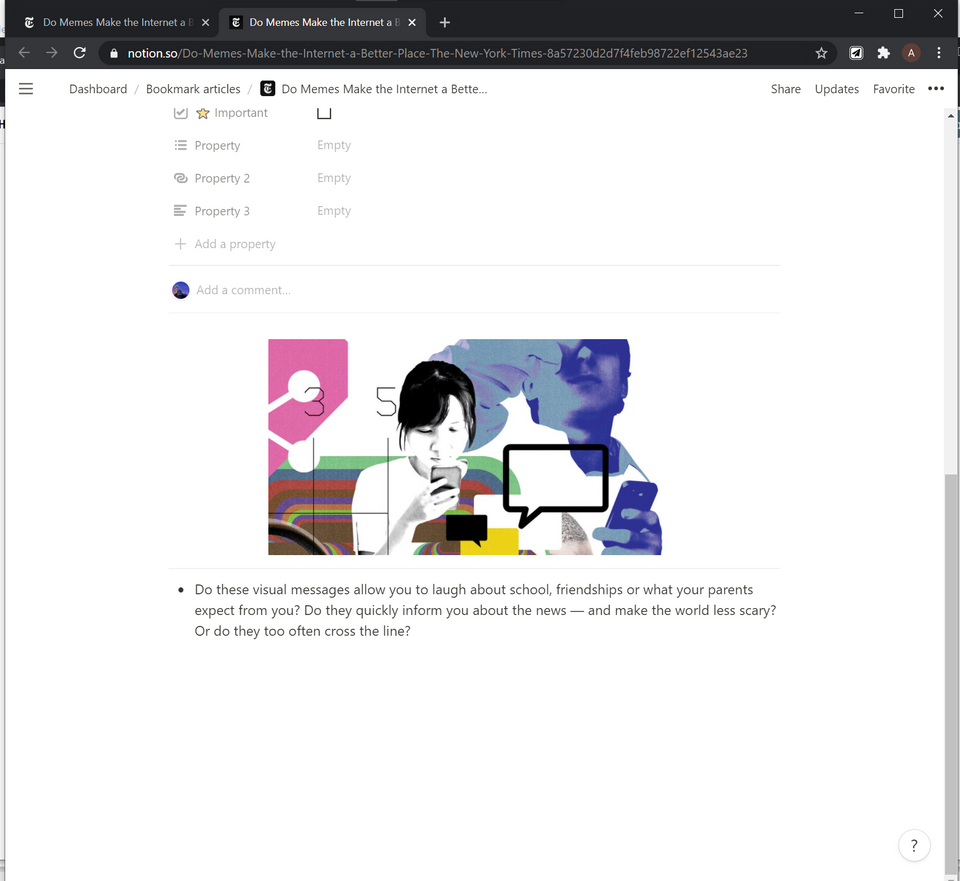Click the text icon beside Property 3

[x=181, y=211]
